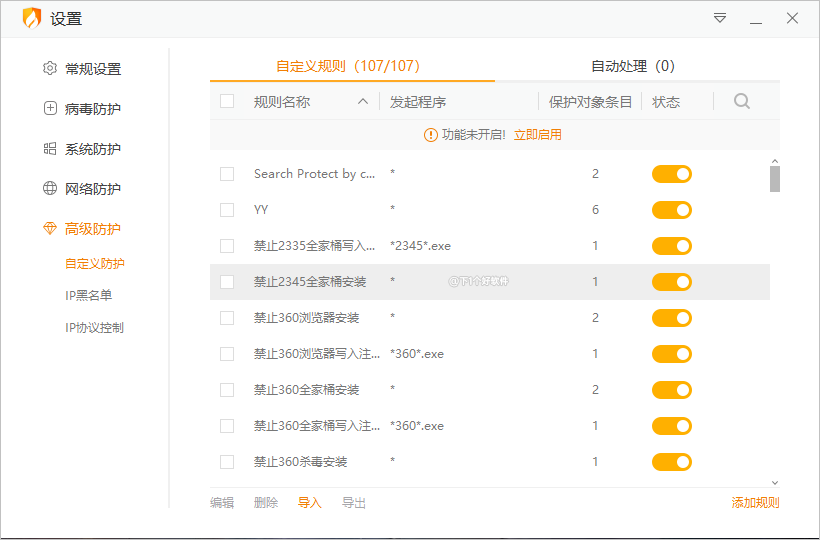The height and width of the screenshot is (540, 820).
Task: Click 导入 to import rules
Action: coord(310,503)
